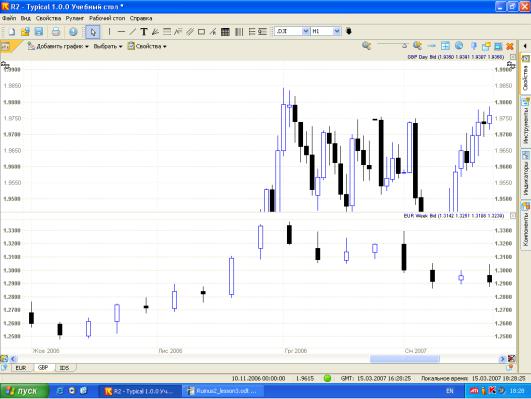Screen dimensions: 531x399
Task: Click the Save floppy disk icon
Action: point(39,32)
